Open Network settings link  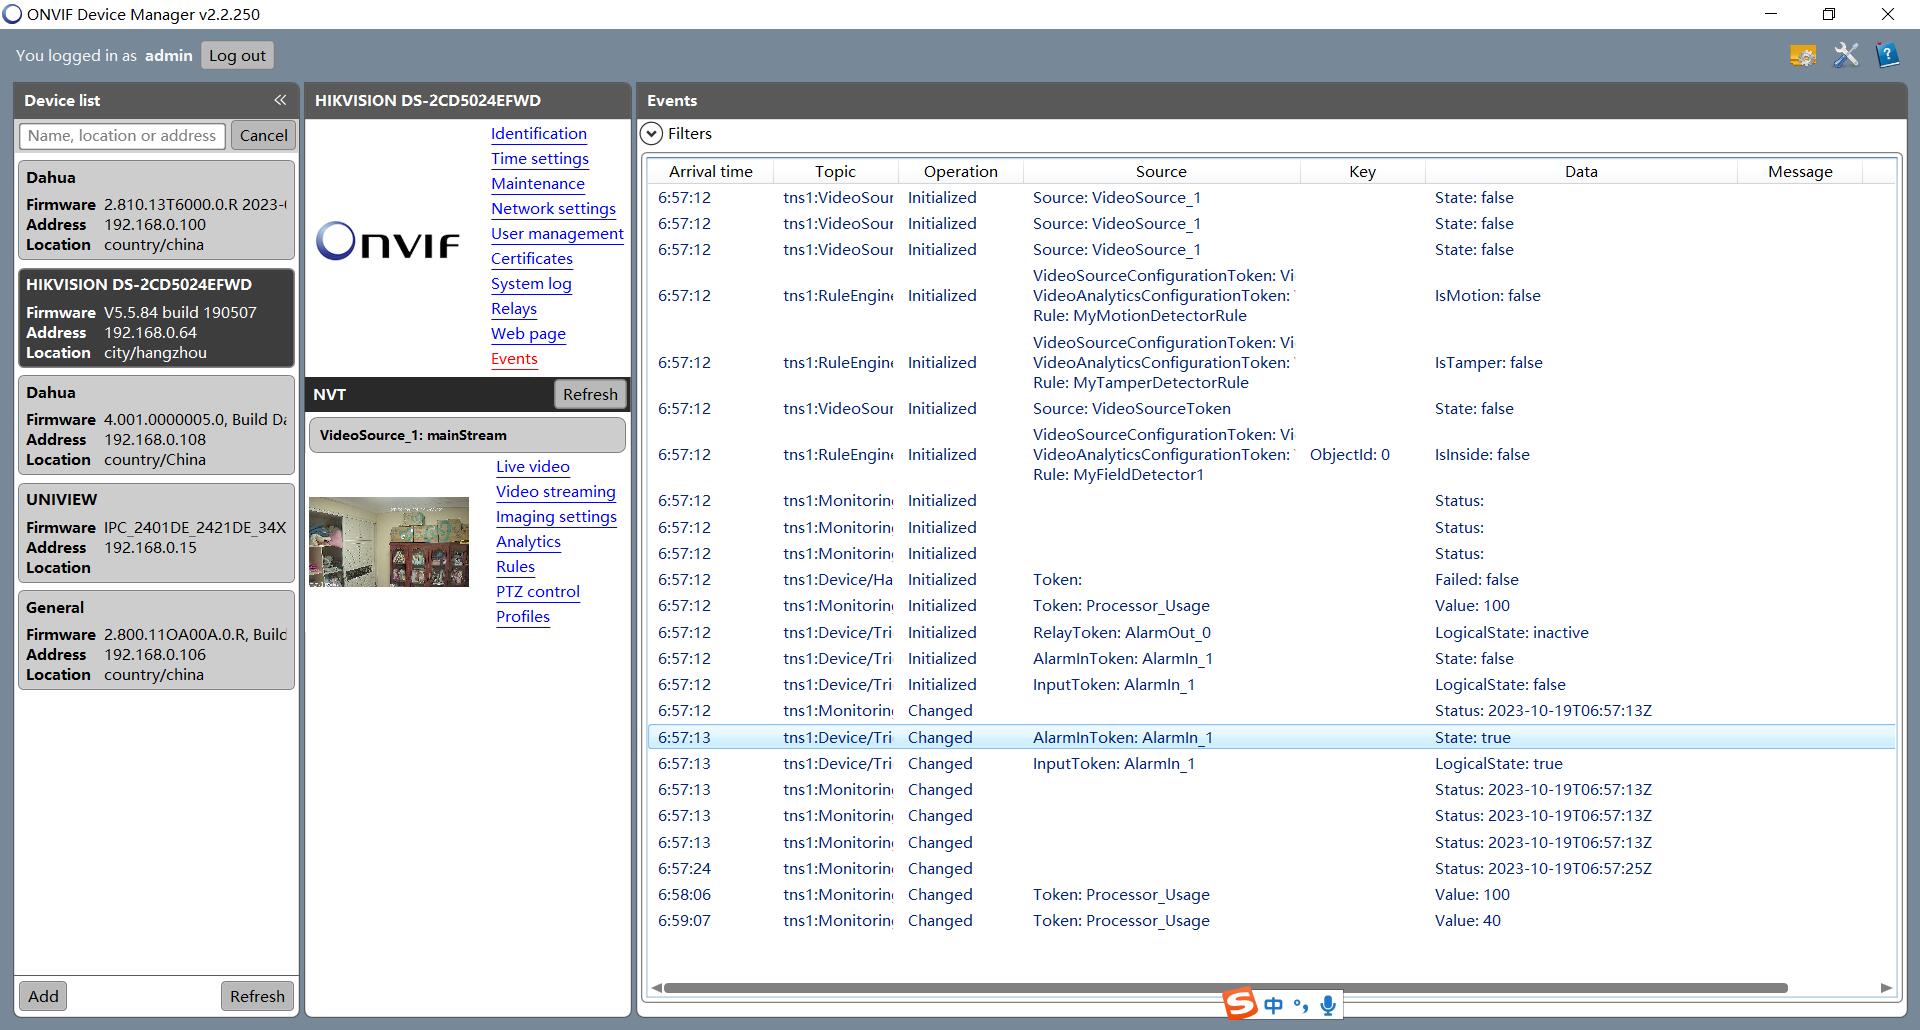click(x=553, y=208)
